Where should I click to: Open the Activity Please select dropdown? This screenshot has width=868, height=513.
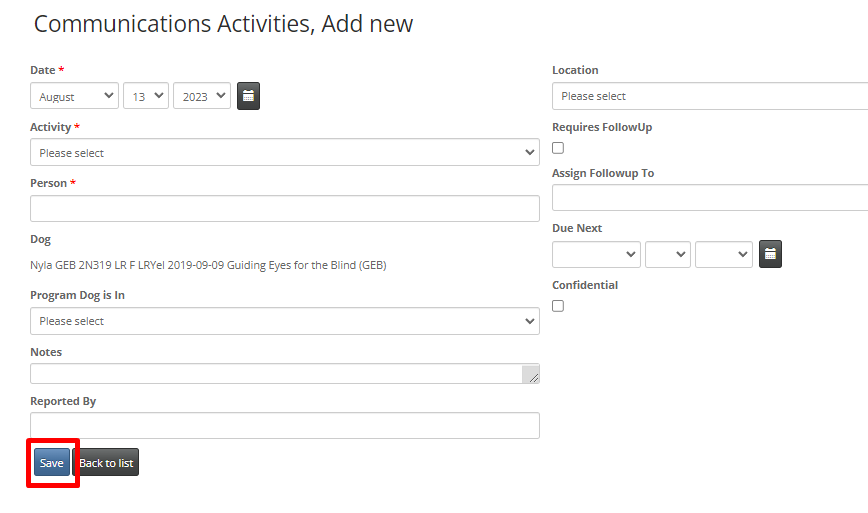pos(285,152)
